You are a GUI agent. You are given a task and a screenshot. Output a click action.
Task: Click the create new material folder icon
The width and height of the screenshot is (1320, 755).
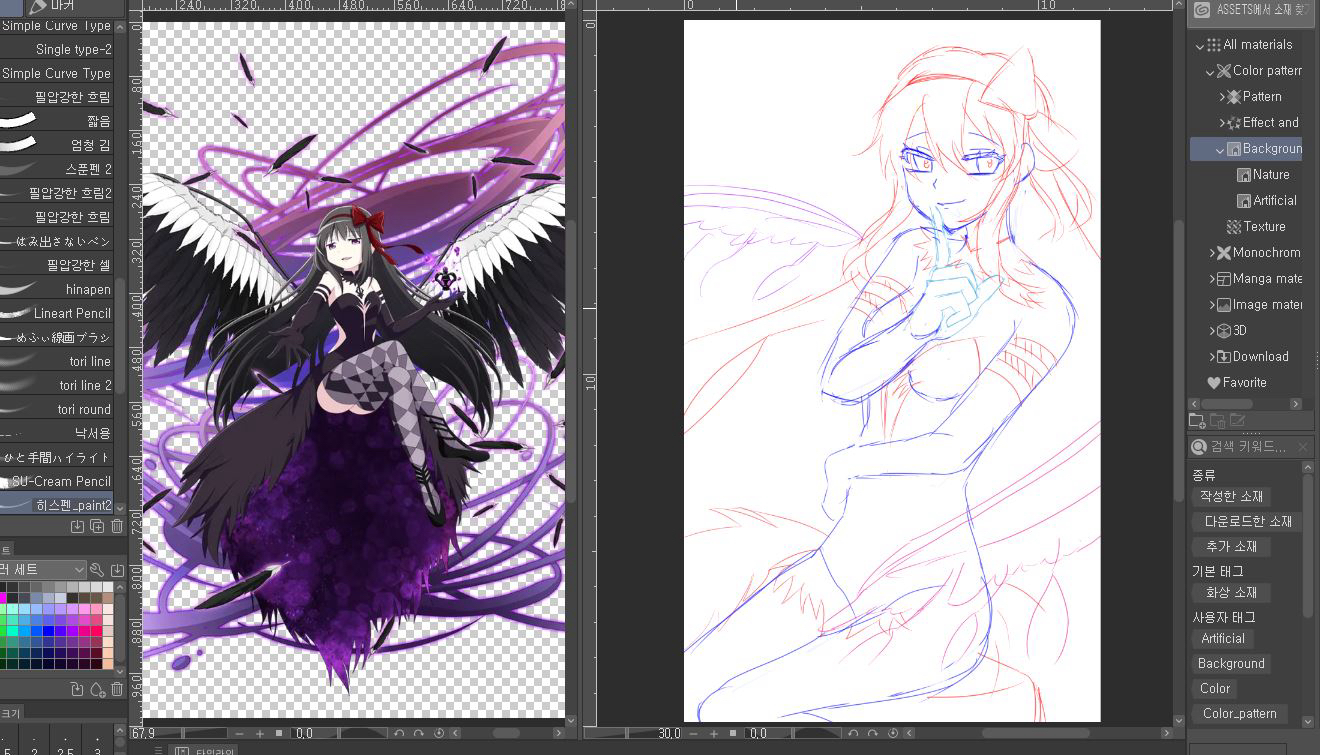[1197, 421]
